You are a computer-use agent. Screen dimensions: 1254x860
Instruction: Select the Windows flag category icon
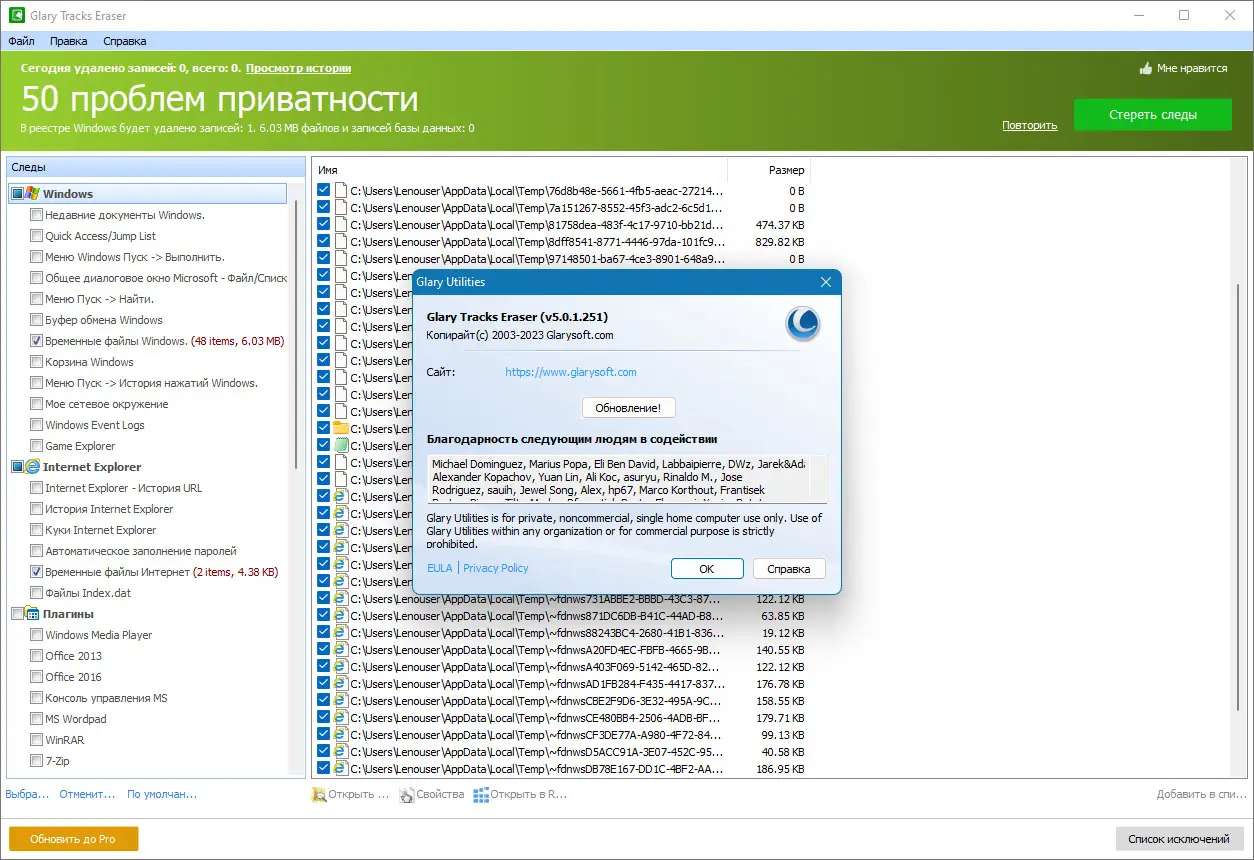coord(33,193)
